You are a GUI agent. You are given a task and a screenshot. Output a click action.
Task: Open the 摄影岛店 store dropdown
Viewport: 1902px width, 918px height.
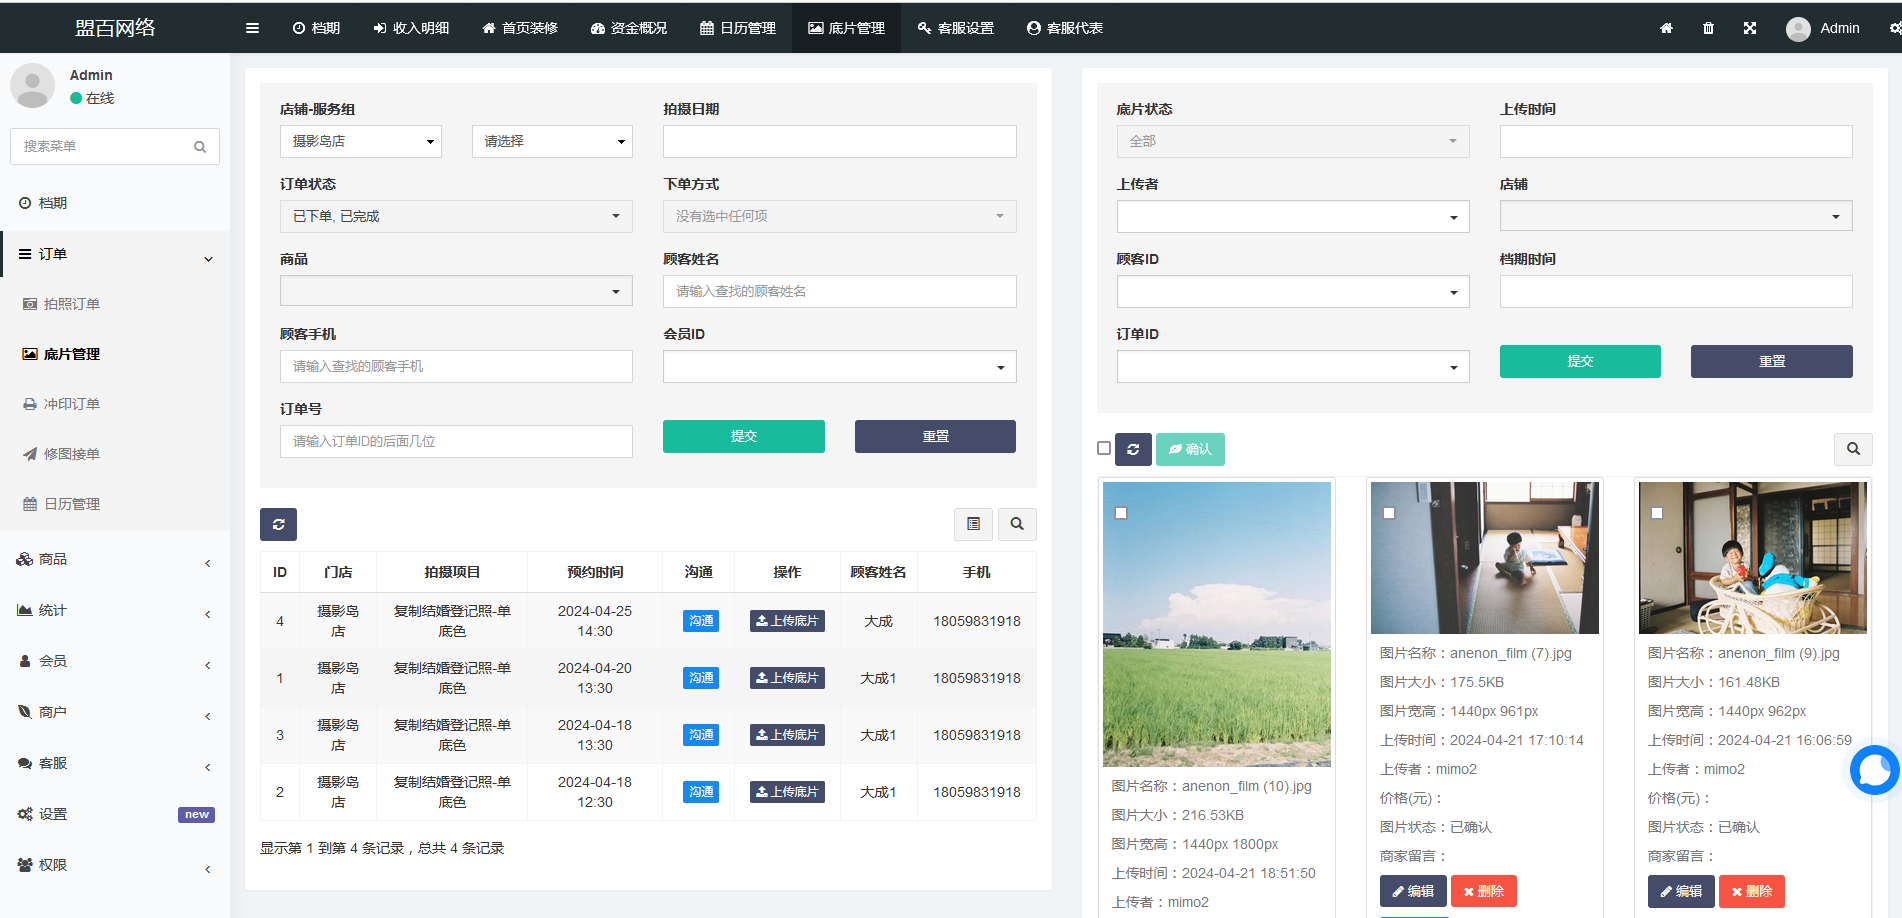(x=360, y=141)
